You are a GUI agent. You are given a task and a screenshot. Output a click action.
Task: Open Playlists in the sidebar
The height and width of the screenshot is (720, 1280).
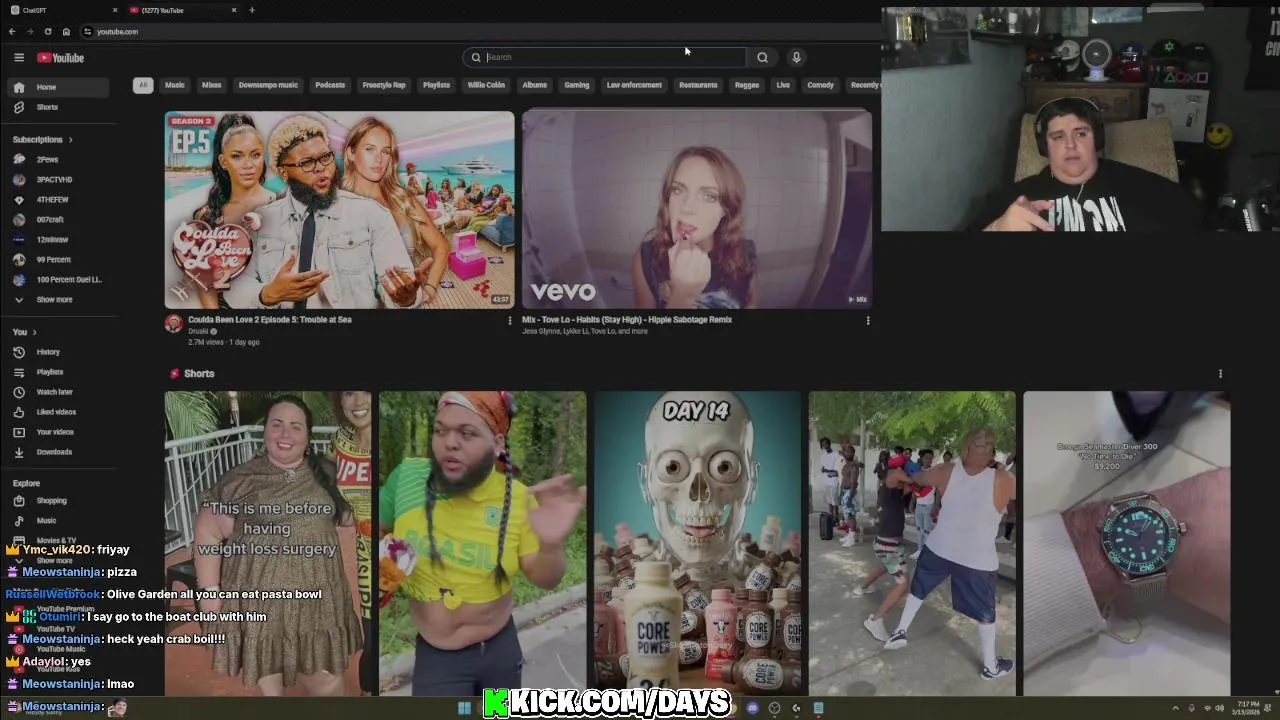point(60,372)
